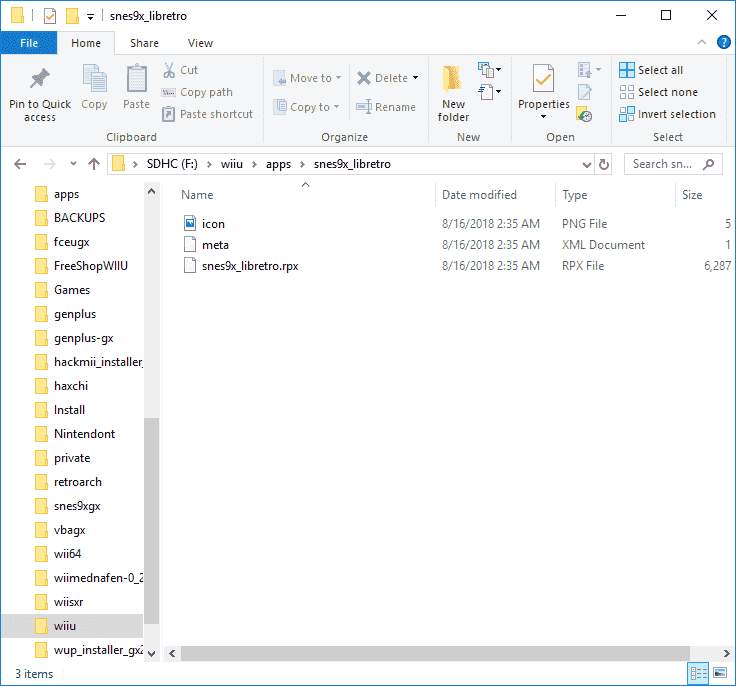Viewport: 738px width, 687px height.
Task: Click right arrow of the horizontal scrollbar
Action: [x=727, y=654]
